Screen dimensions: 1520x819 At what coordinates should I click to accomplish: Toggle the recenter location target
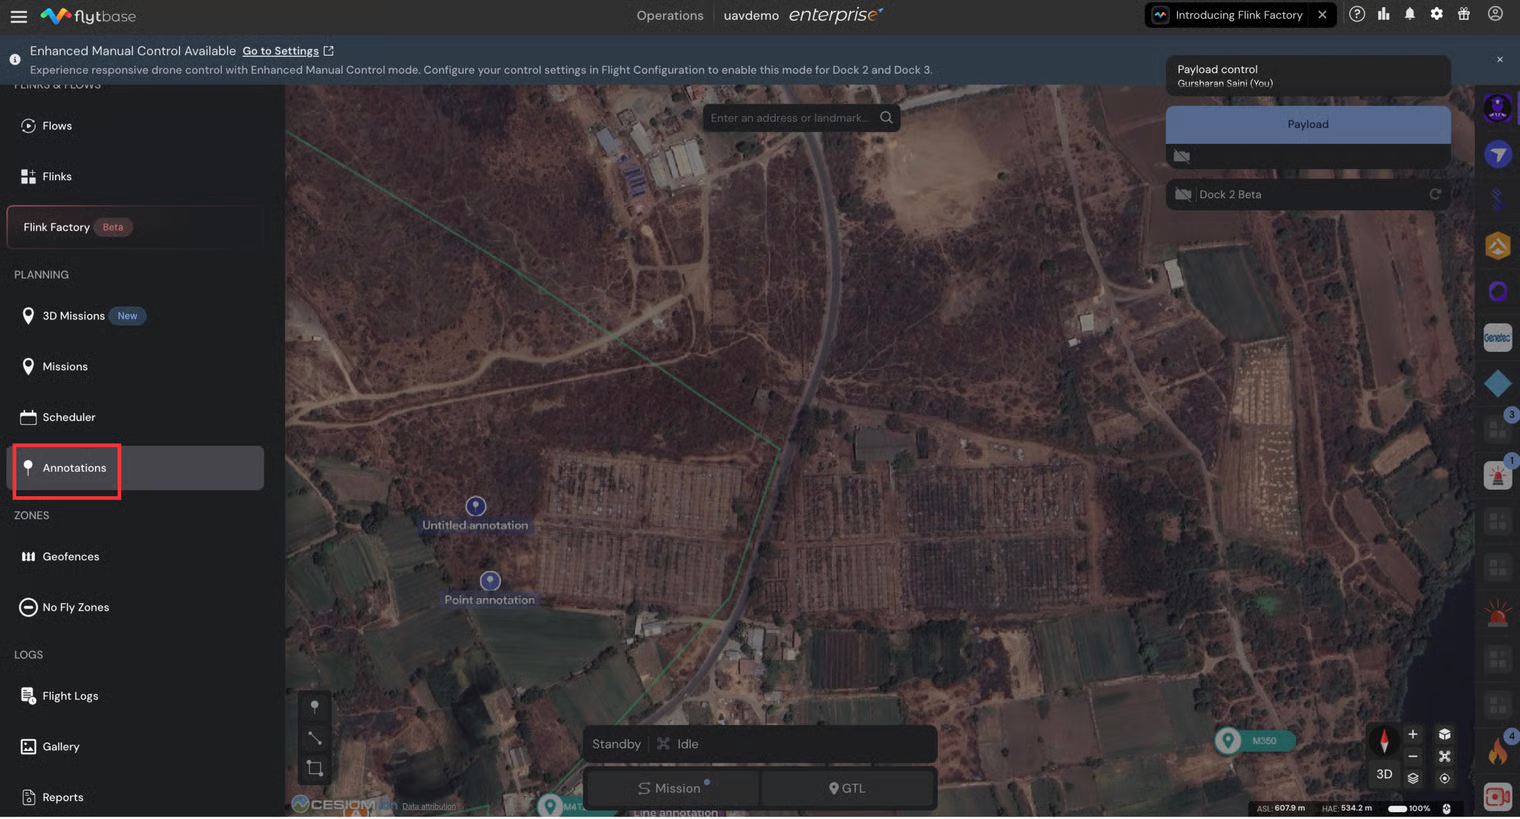pyautogui.click(x=1444, y=778)
